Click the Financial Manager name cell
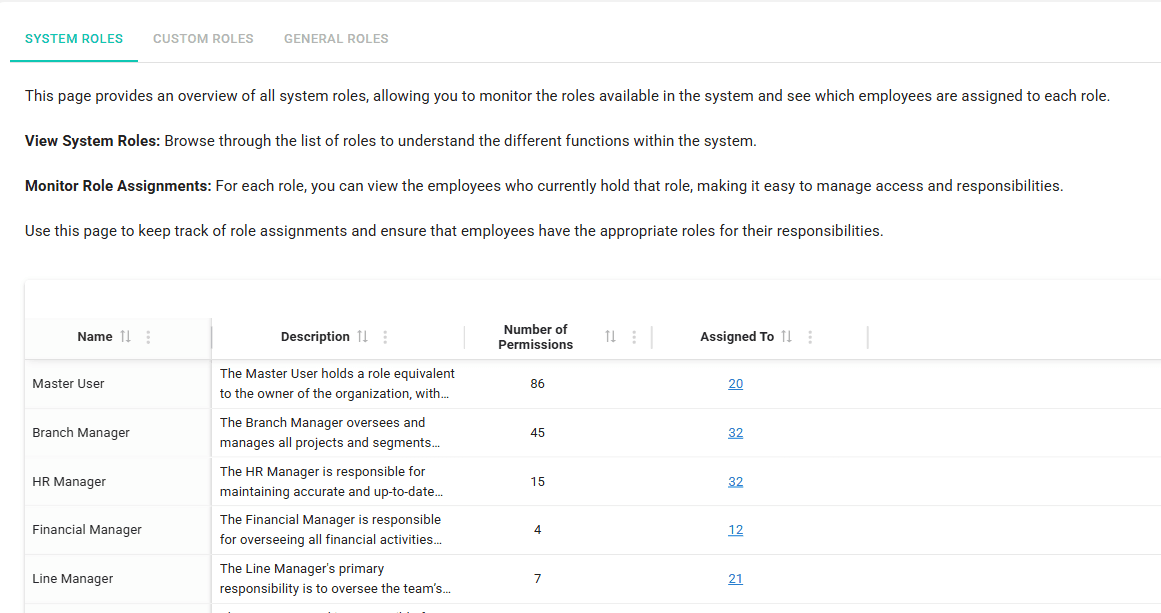The image size is (1161, 613). [x=88, y=529]
